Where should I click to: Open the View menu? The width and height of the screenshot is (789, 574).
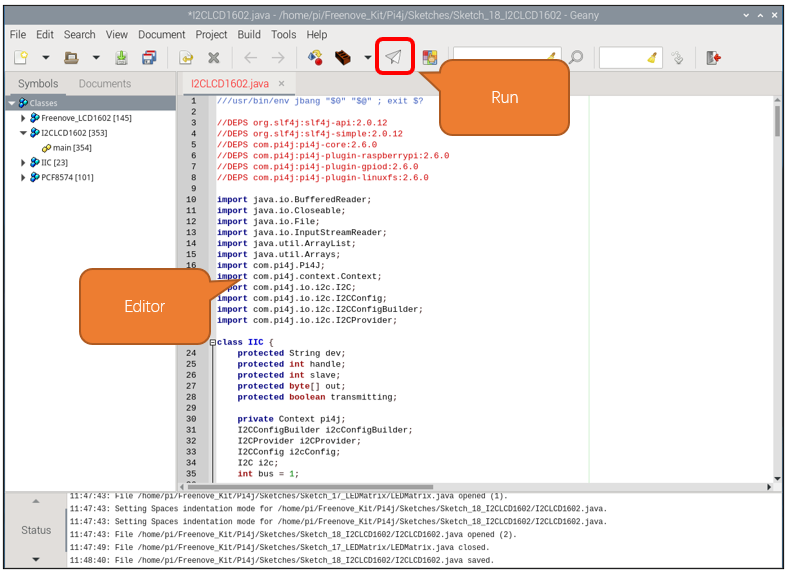[117, 35]
